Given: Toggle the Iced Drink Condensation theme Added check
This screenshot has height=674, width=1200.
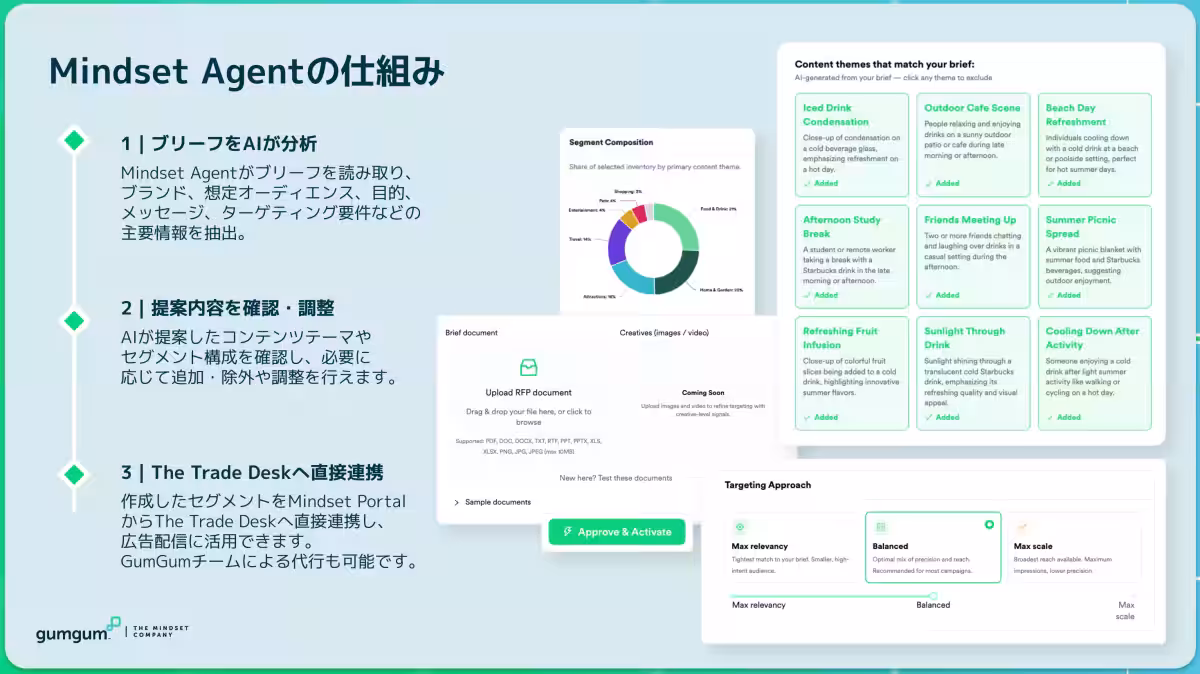Looking at the screenshot, I should click(821, 183).
